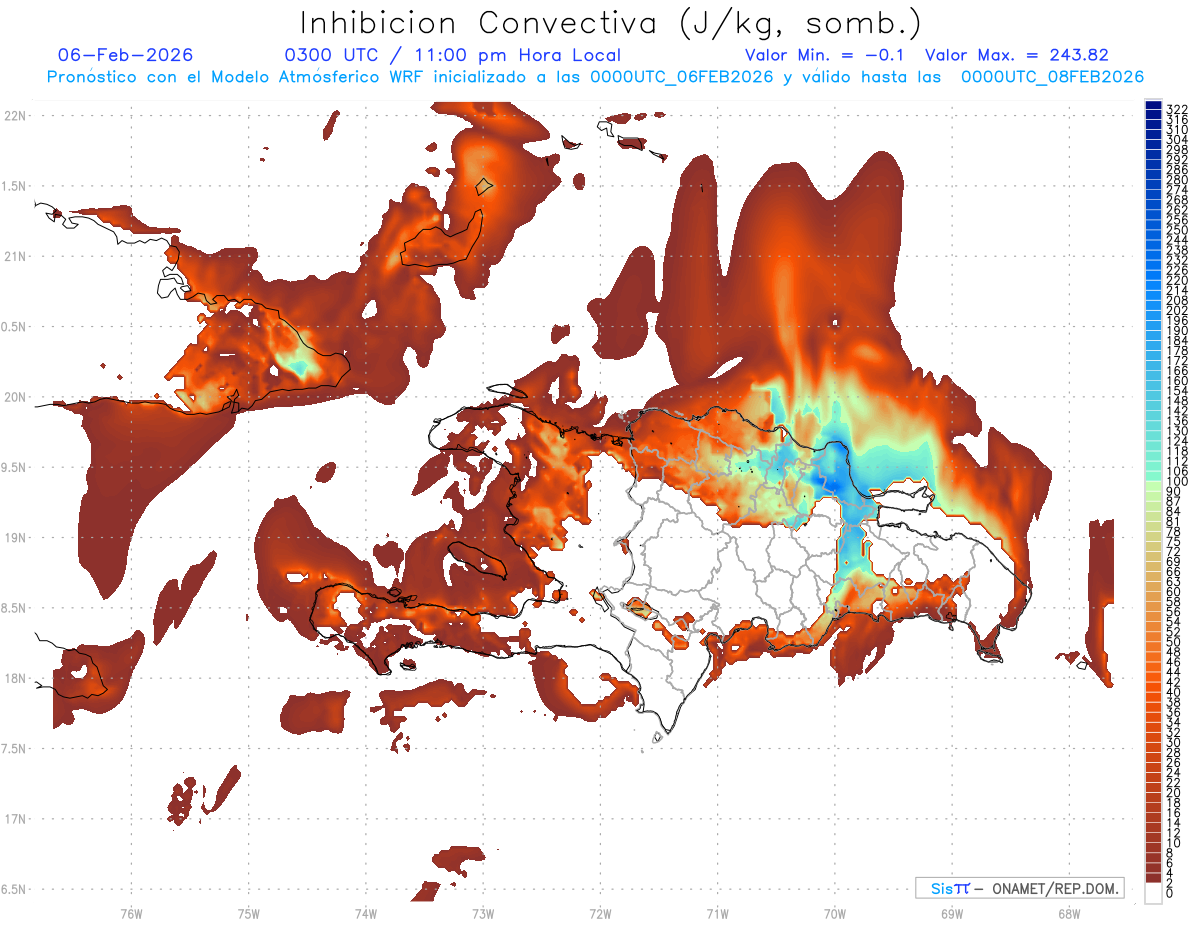The image size is (1200, 927).
Task: Click the longitude label '75W'
Action: 249,913
